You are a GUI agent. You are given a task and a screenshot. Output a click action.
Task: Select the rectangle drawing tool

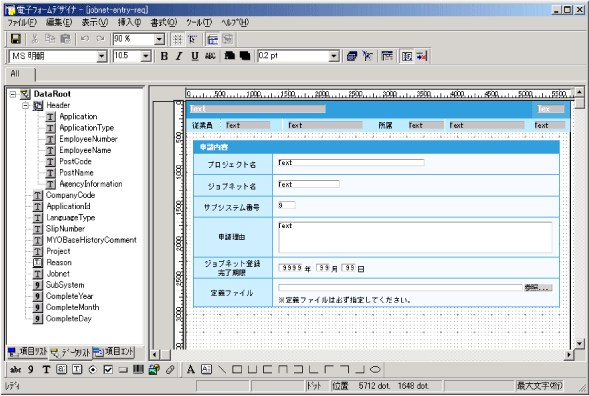tap(237, 370)
